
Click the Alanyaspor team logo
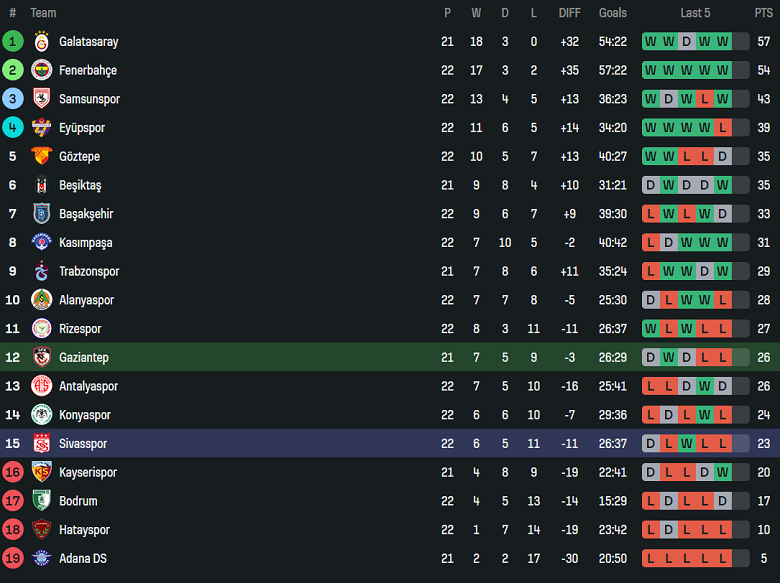pos(41,300)
